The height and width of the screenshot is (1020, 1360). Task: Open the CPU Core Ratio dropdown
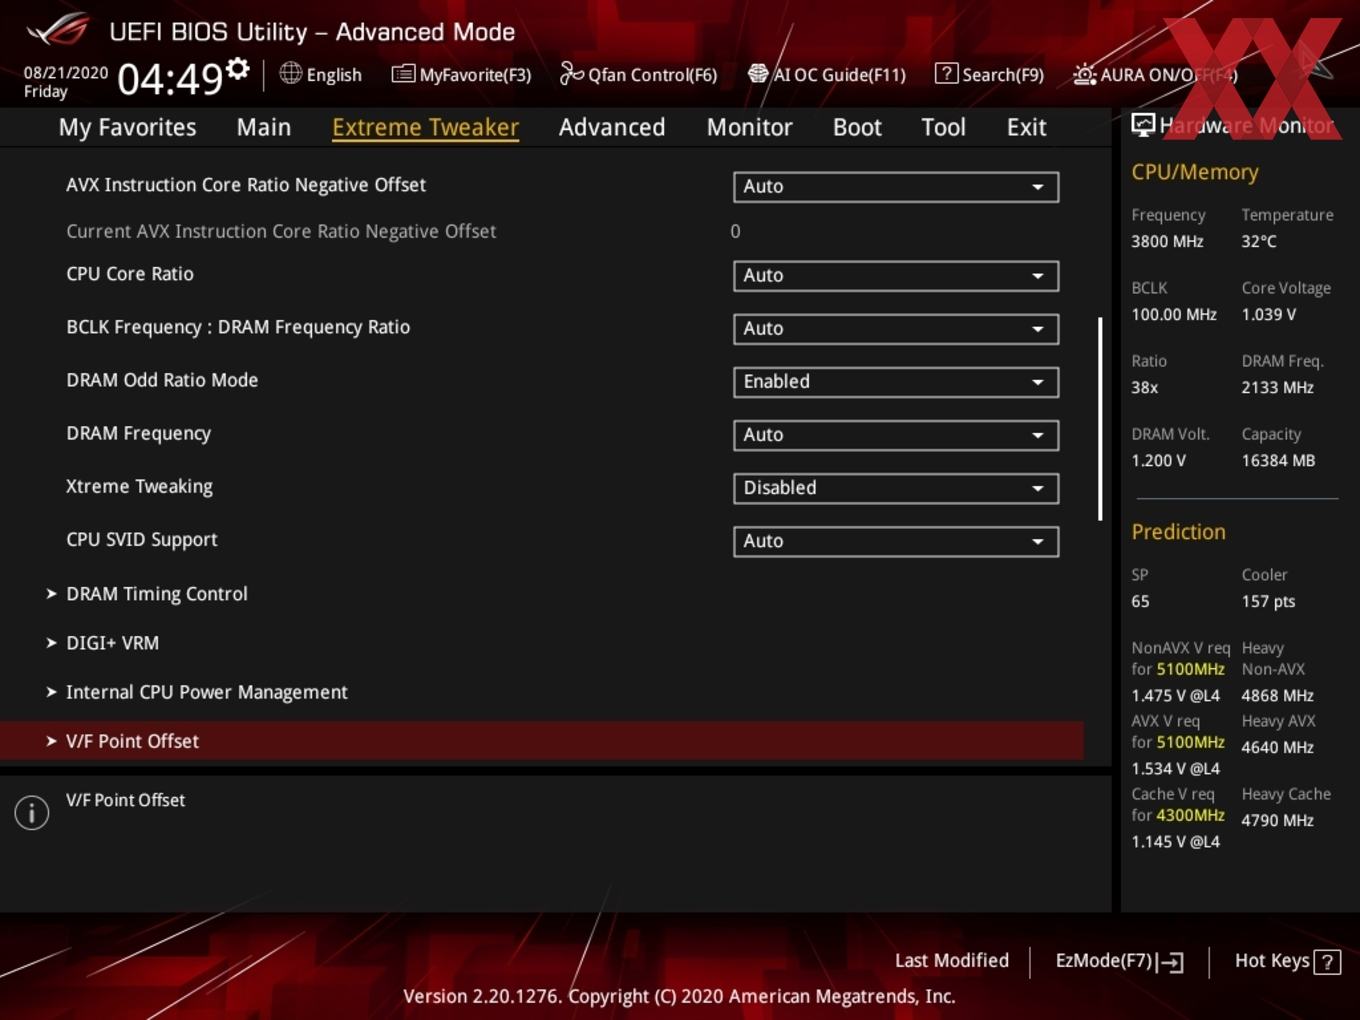(x=896, y=276)
